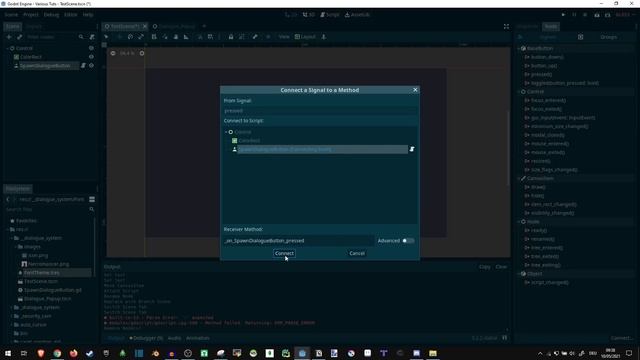Toggle the FileSystem split view mode
Screen dimensions: 640x360
[92, 199]
